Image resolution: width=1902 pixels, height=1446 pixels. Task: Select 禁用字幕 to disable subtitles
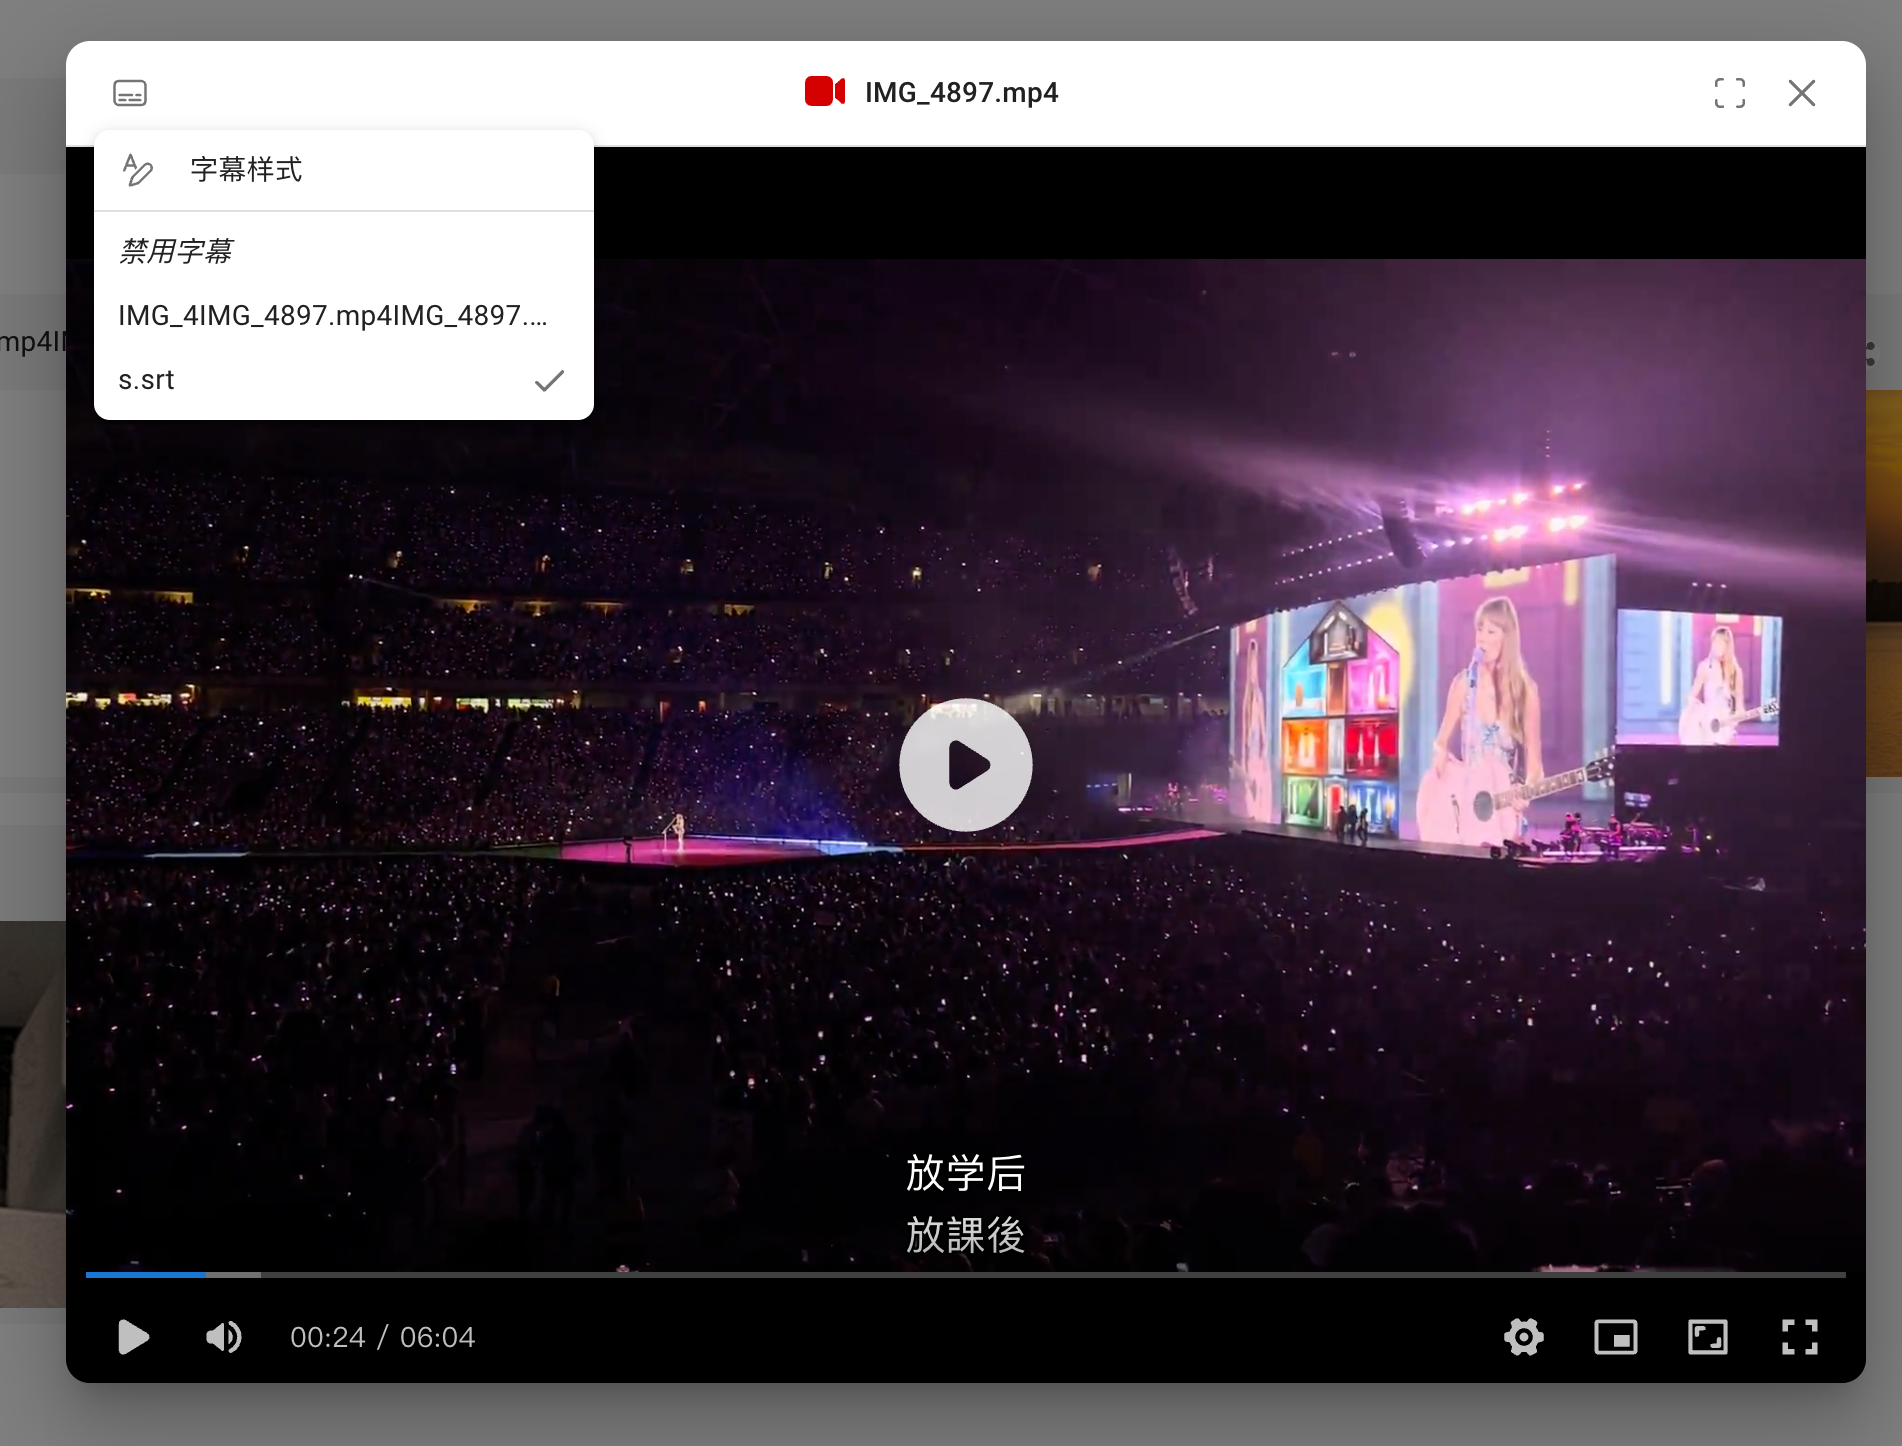(x=176, y=251)
